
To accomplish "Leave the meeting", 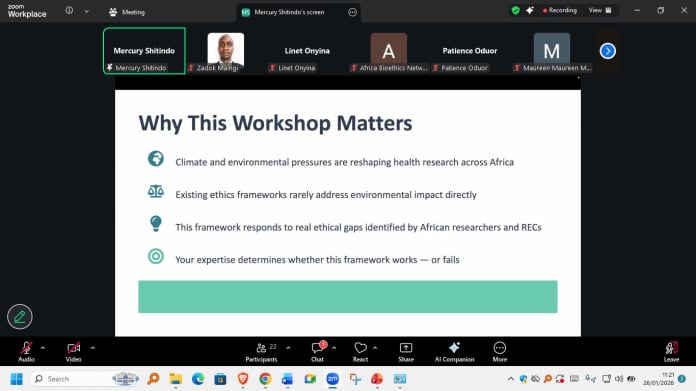I will tap(671, 352).
